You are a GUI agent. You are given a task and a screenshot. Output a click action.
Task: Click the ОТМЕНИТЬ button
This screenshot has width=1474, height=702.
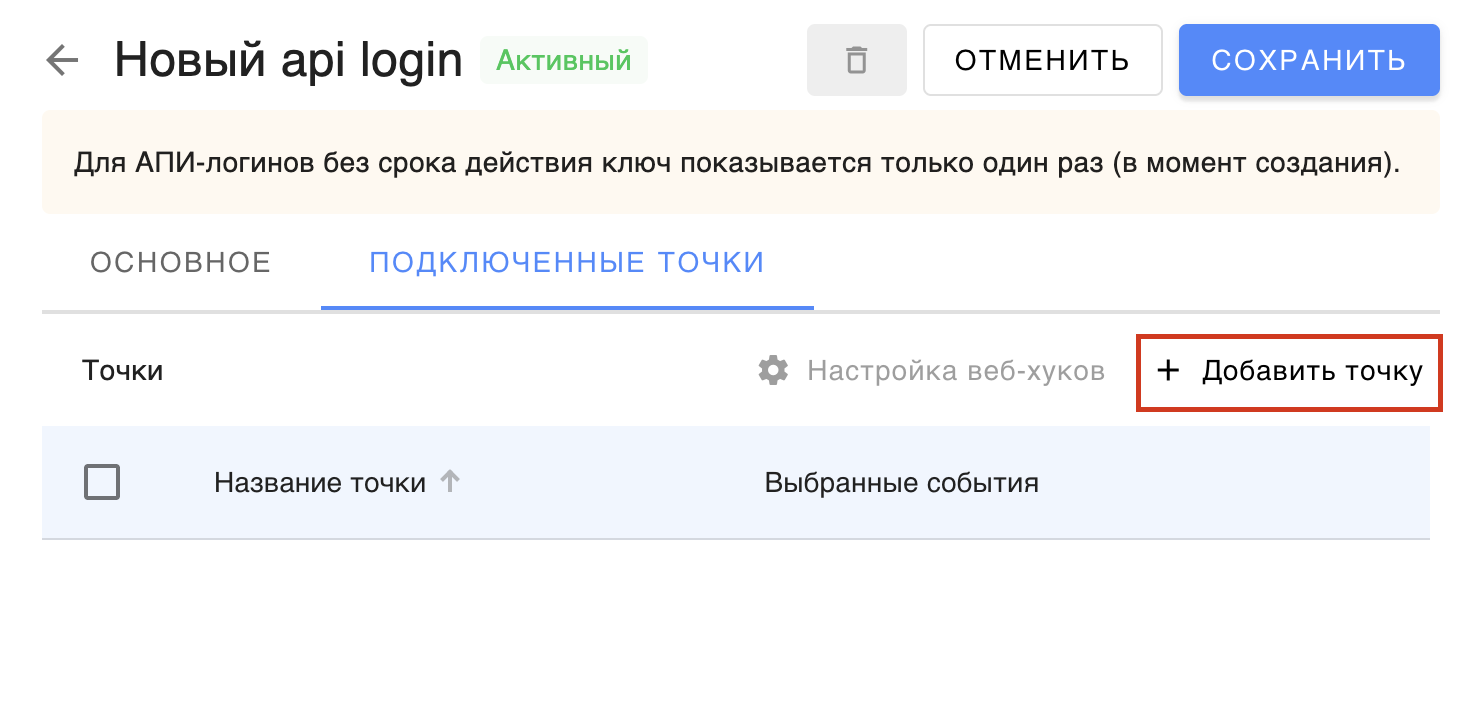point(1042,60)
